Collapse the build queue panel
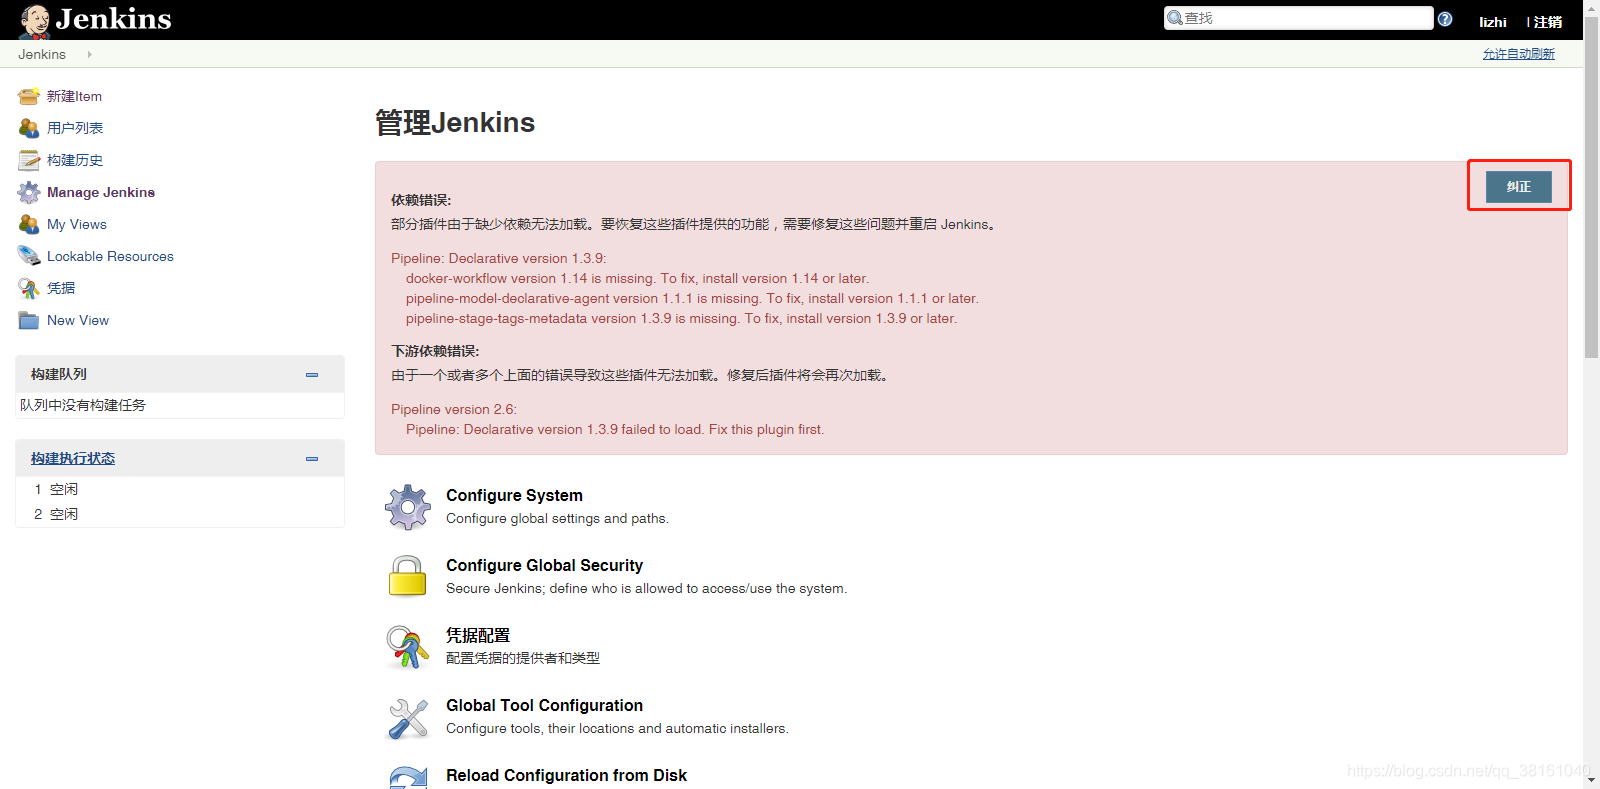 click(312, 375)
